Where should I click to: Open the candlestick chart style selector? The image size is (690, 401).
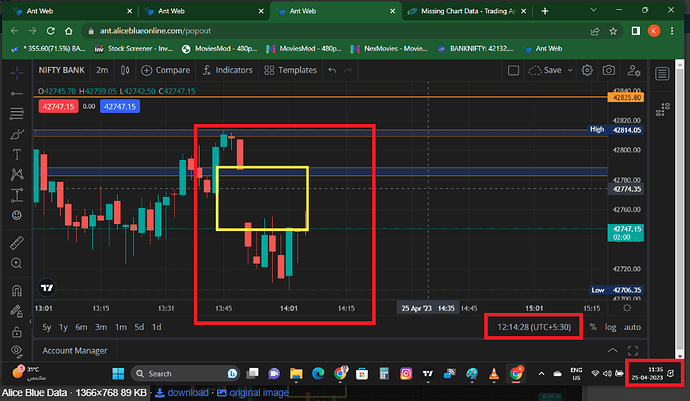click(125, 70)
